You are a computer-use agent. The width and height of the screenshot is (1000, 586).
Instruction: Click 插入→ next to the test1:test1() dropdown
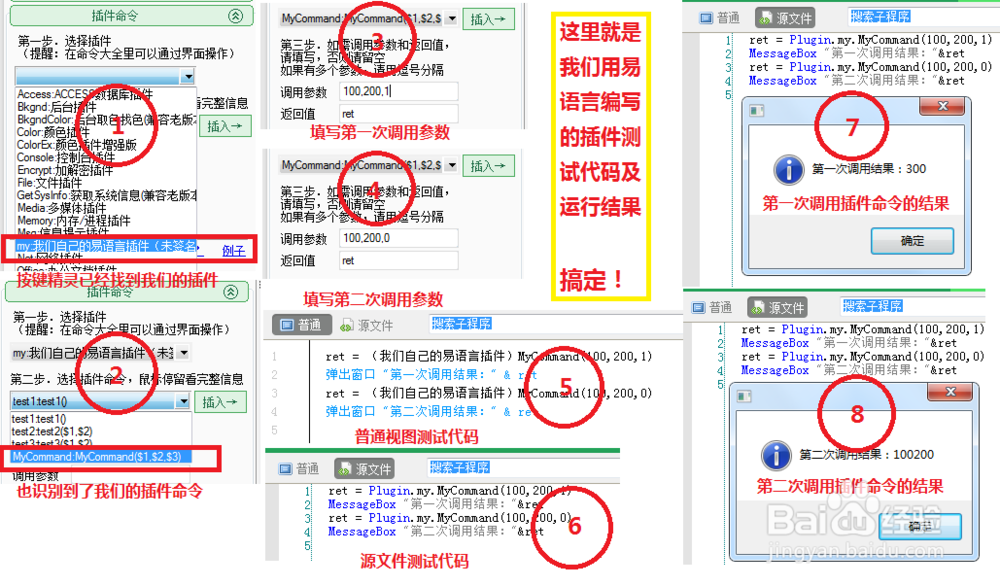(x=220, y=402)
